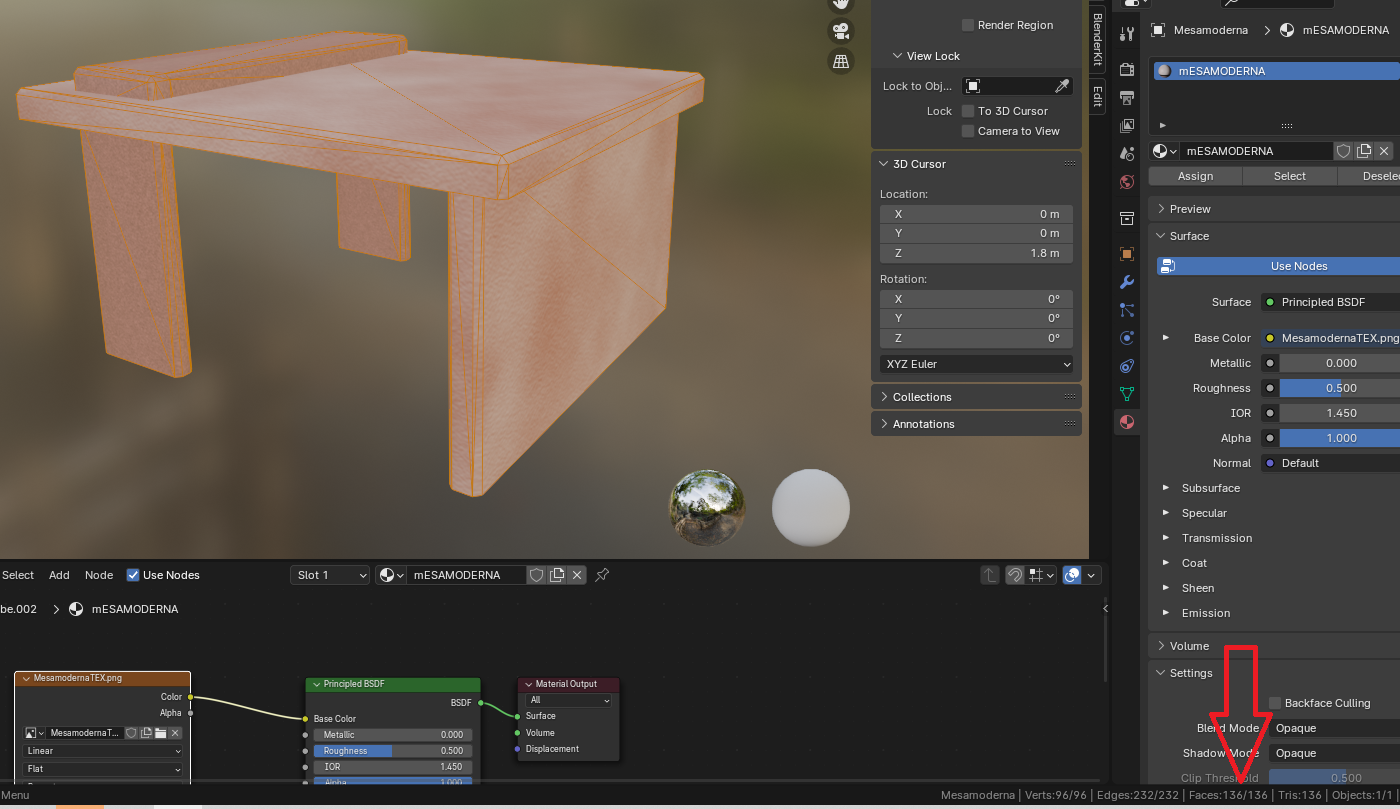
Task: Unlink material with X in Properties panel
Action: [1384, 151]
